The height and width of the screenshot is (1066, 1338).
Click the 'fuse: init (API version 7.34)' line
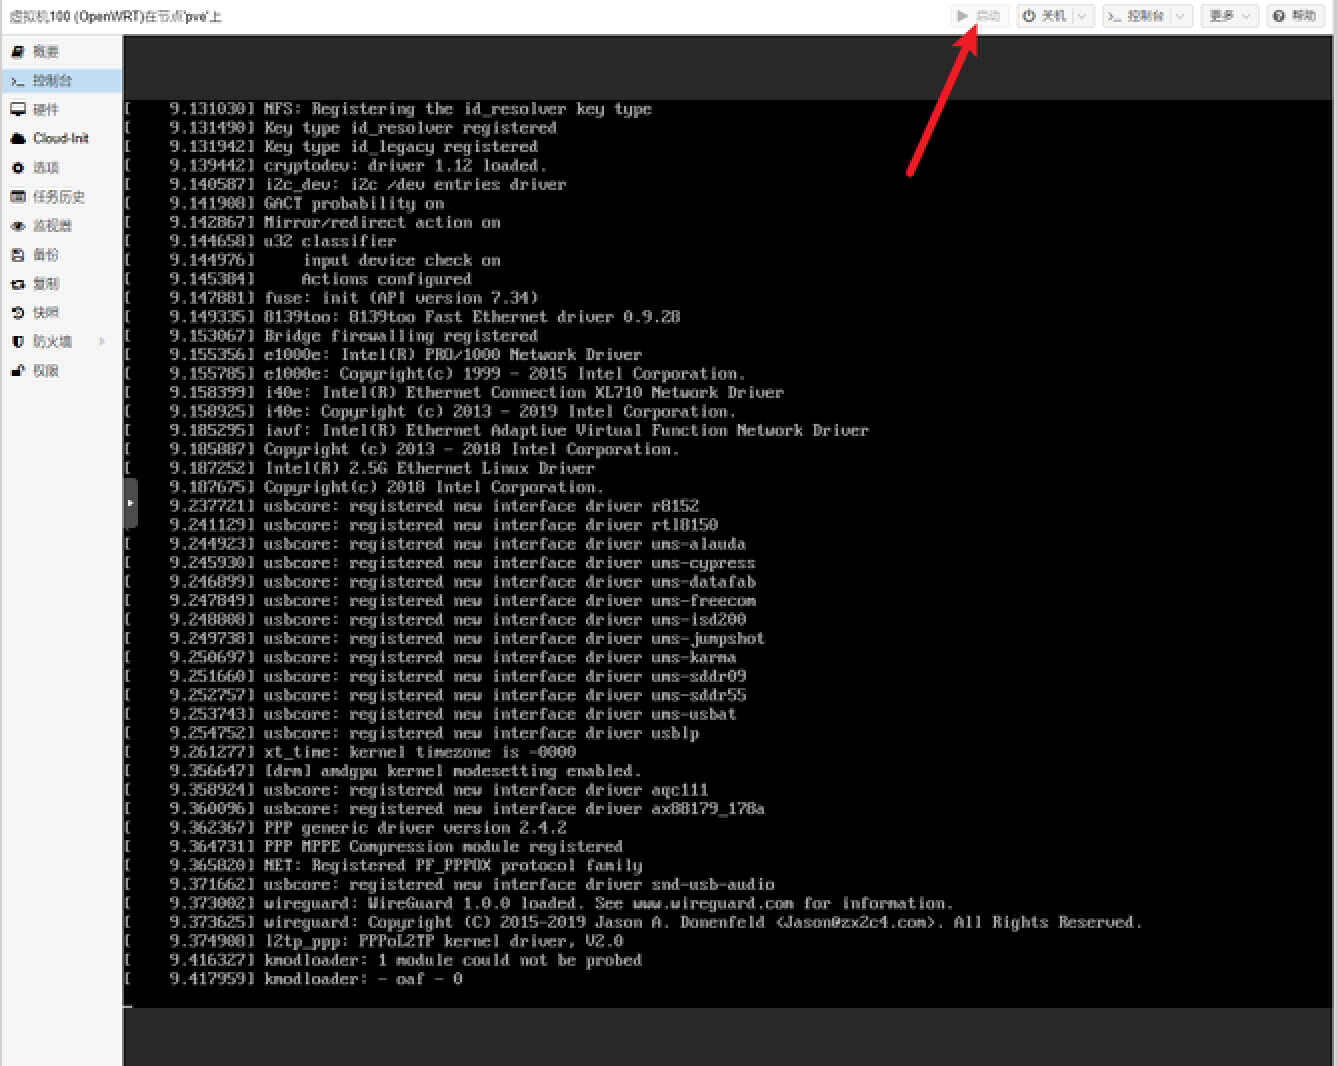400,298
